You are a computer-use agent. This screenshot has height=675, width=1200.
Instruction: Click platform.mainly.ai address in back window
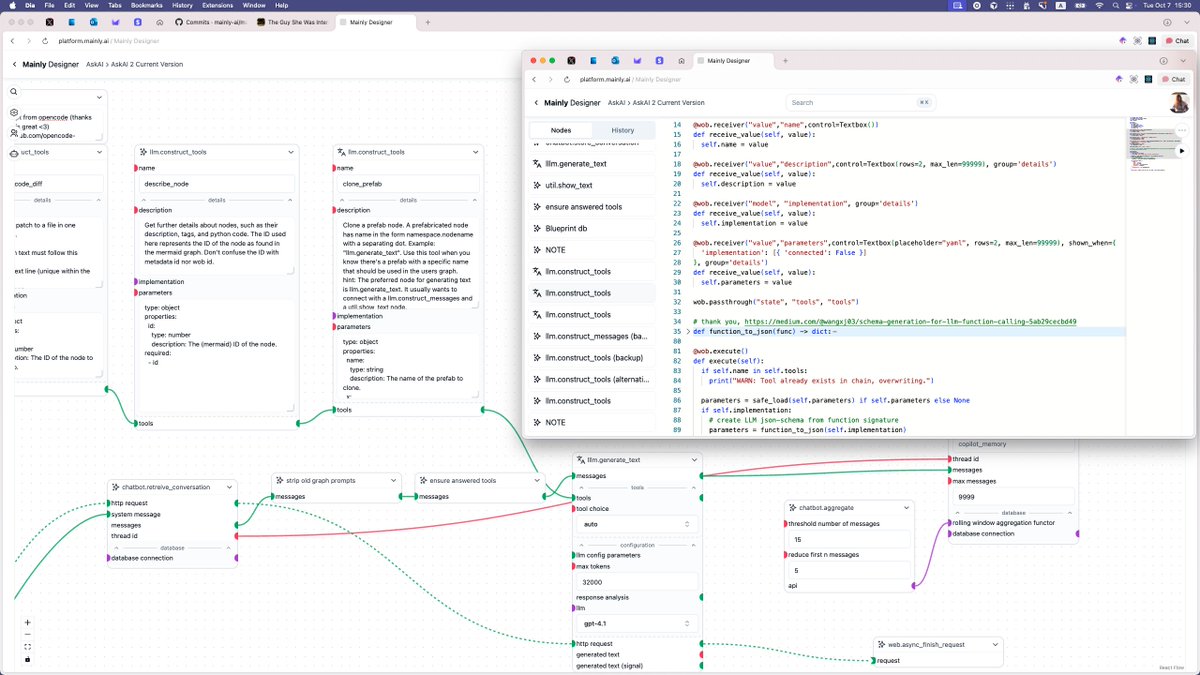pos(84,41)
